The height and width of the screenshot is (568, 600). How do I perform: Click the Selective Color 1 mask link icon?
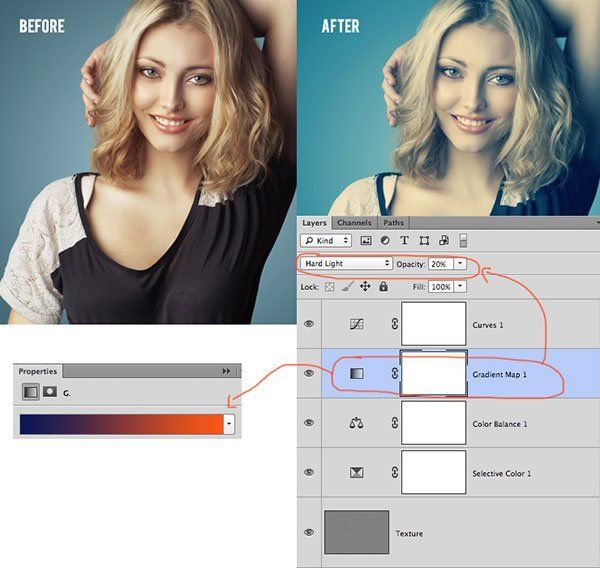(x=395, y=472)
